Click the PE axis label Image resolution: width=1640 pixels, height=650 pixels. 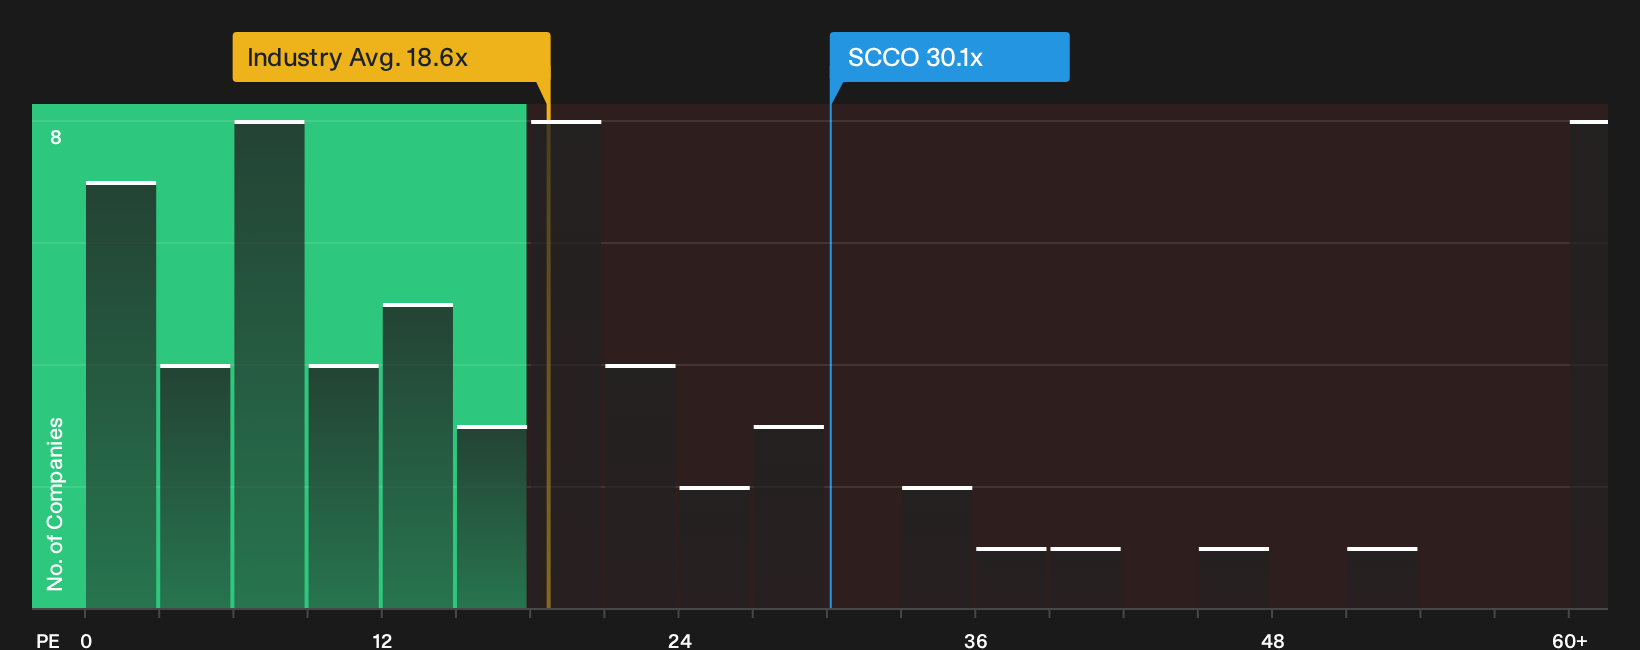coord(48,640)
